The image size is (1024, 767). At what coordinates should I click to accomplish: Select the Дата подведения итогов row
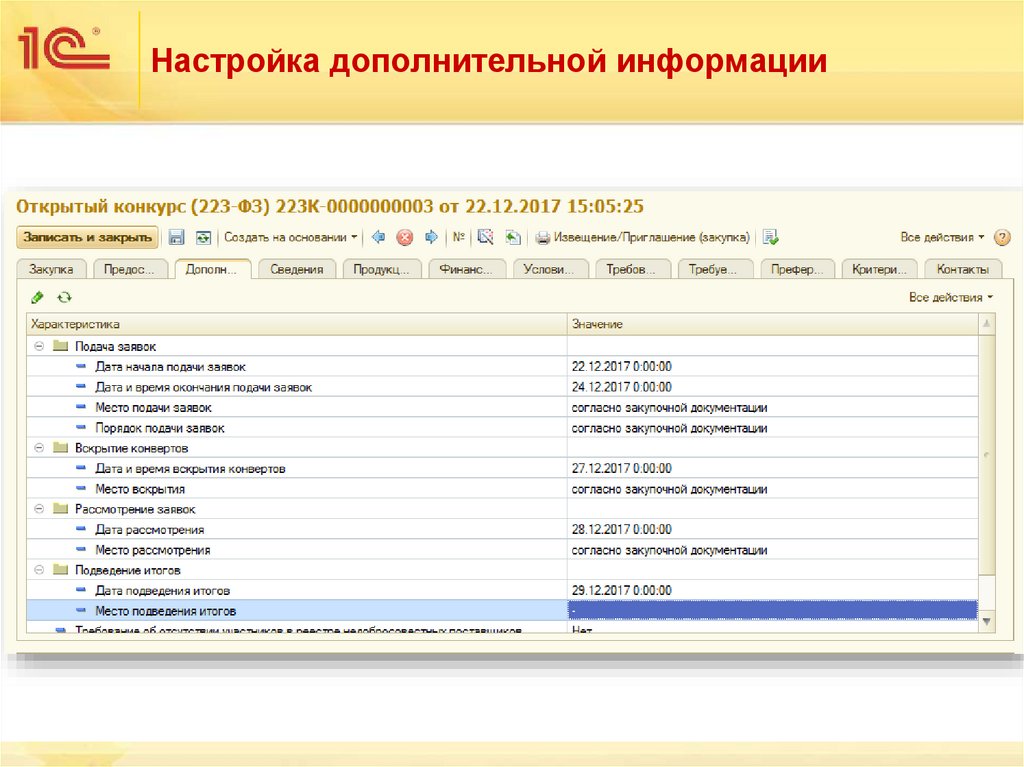pos(160,589)
